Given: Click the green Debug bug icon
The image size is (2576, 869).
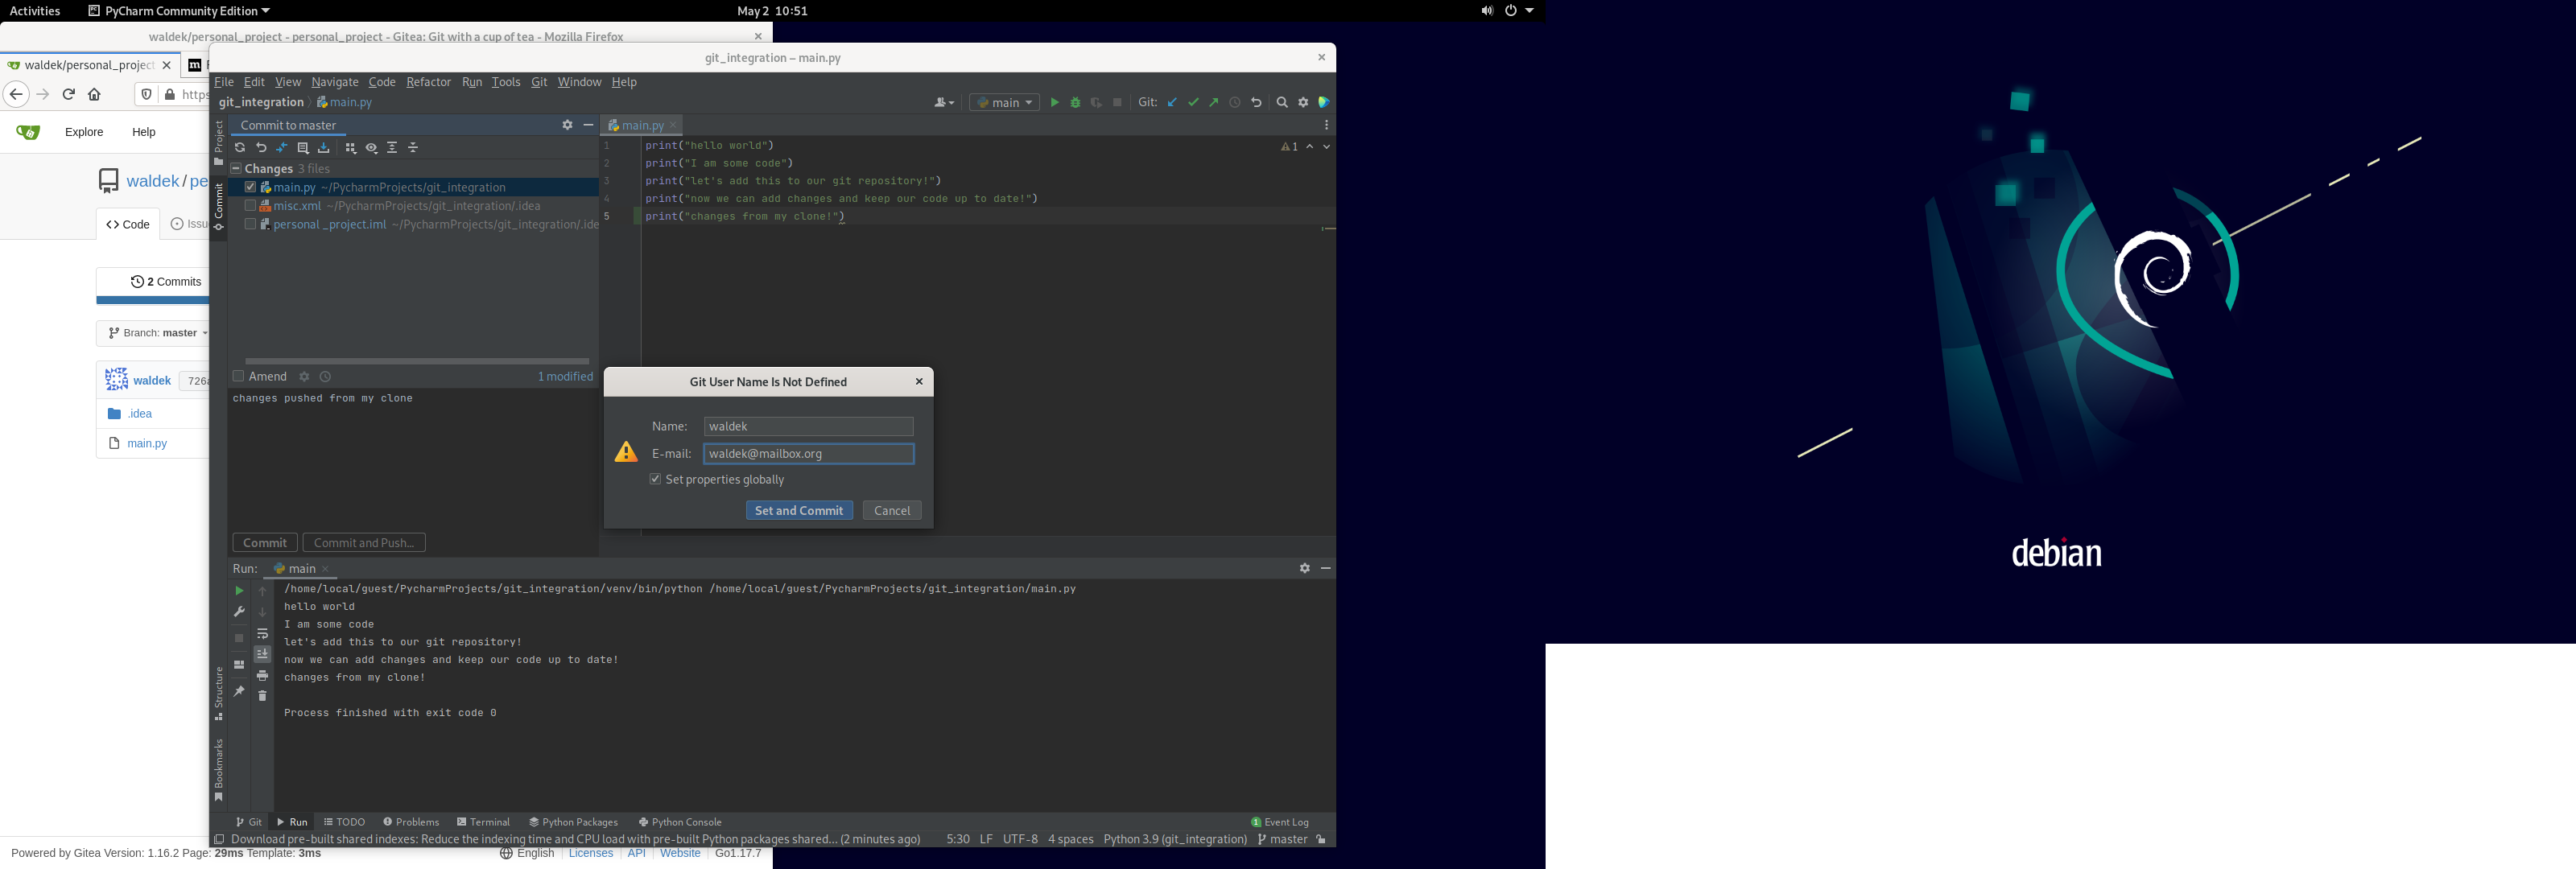Looking at the screenshot, I should click(x=1075, y=103).
